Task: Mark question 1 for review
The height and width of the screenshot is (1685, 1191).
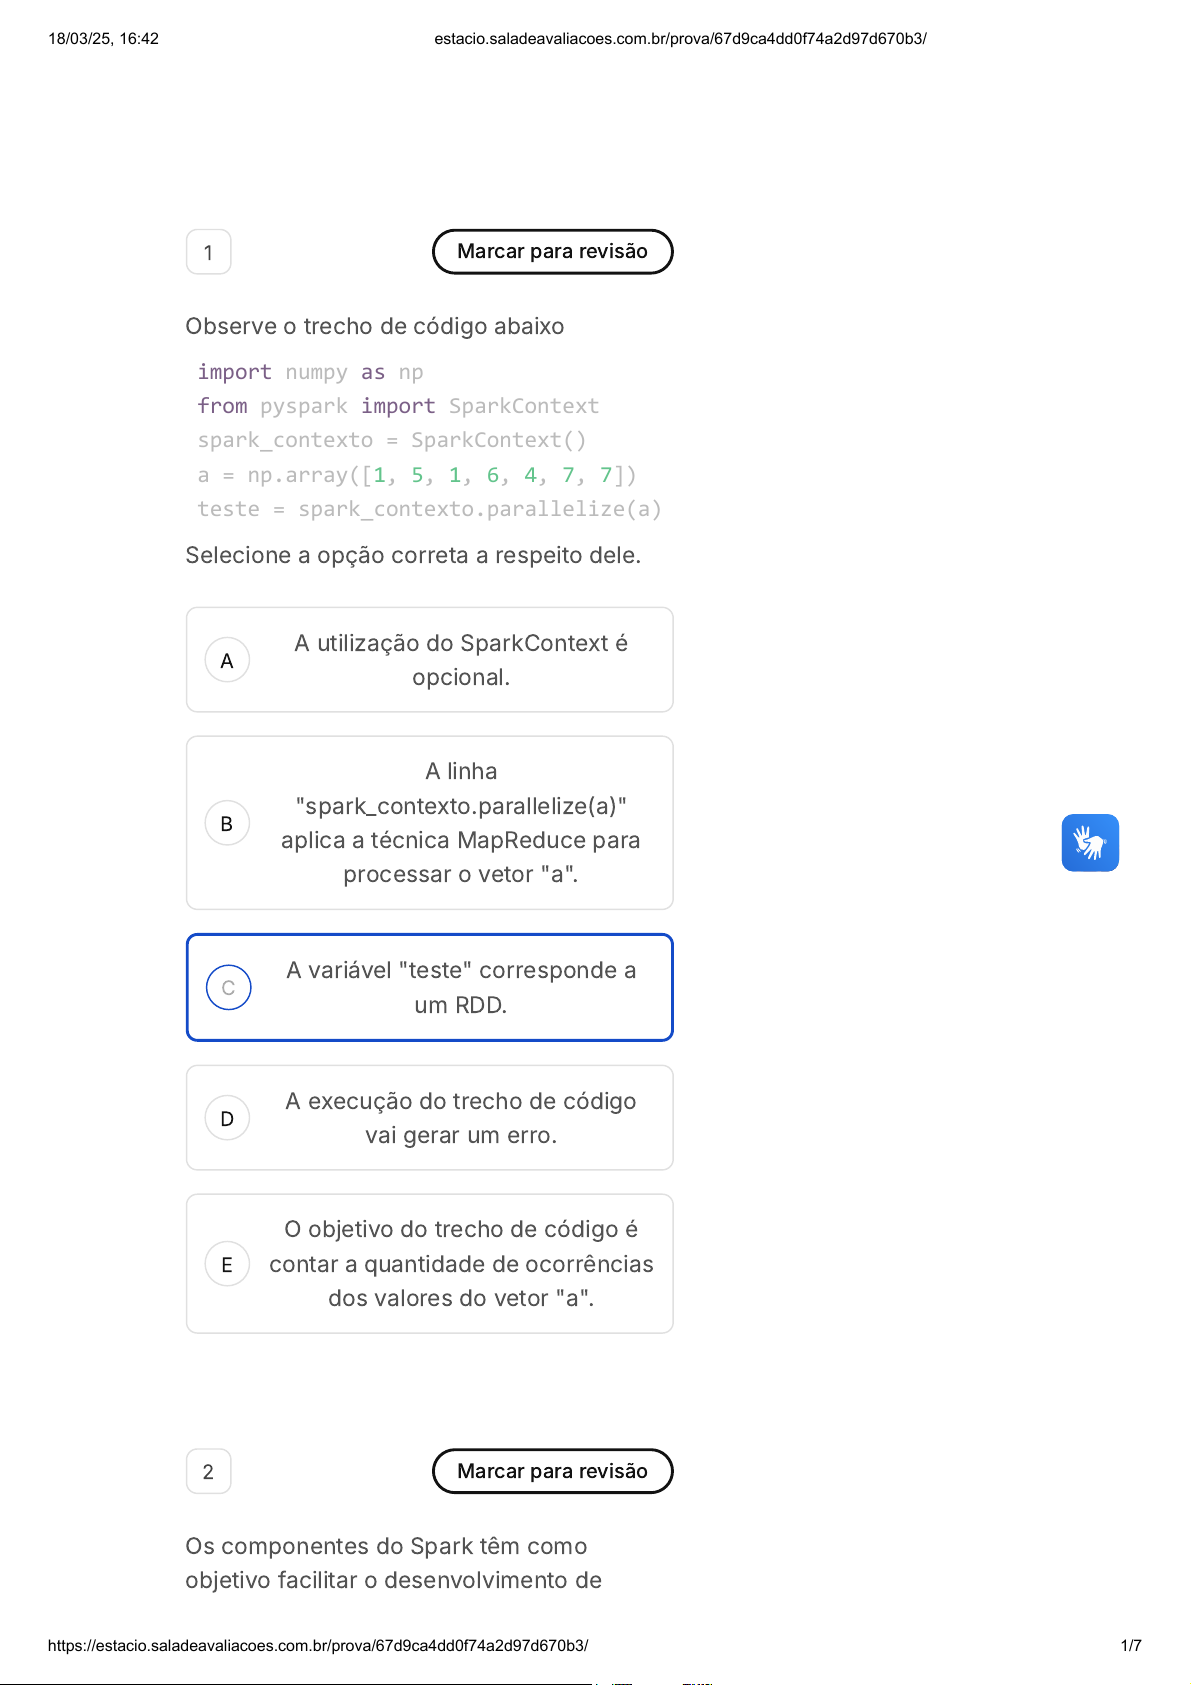Action: tap(552, 252)
